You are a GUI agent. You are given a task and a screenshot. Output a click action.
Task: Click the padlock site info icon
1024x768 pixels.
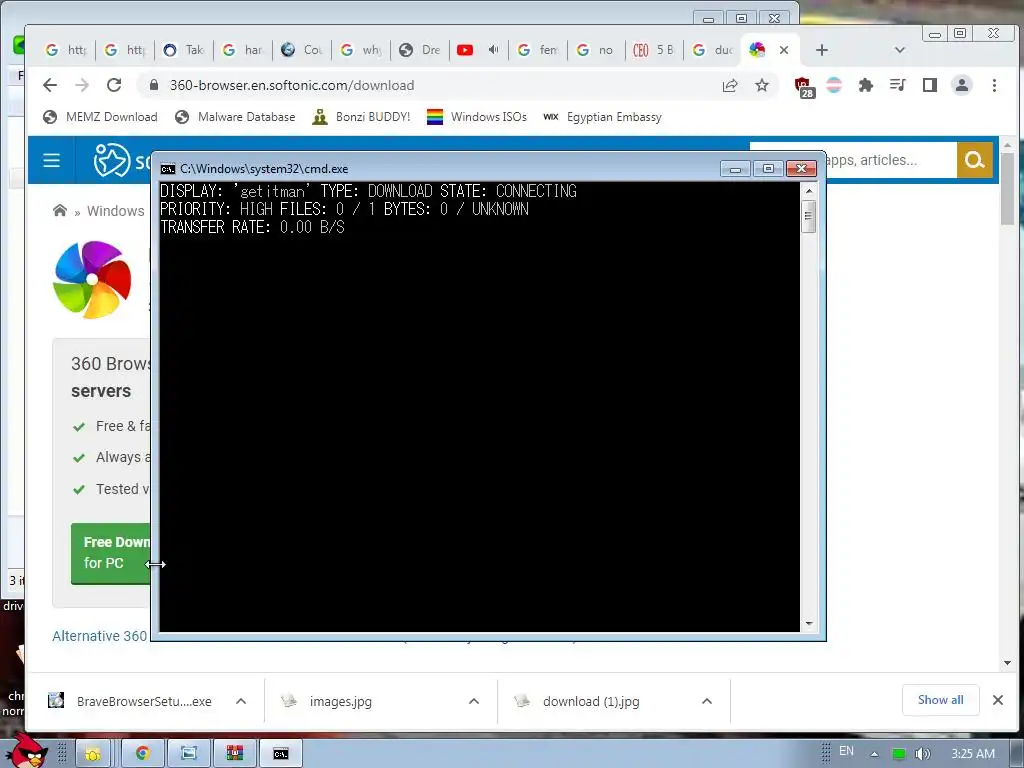point(154,85)
